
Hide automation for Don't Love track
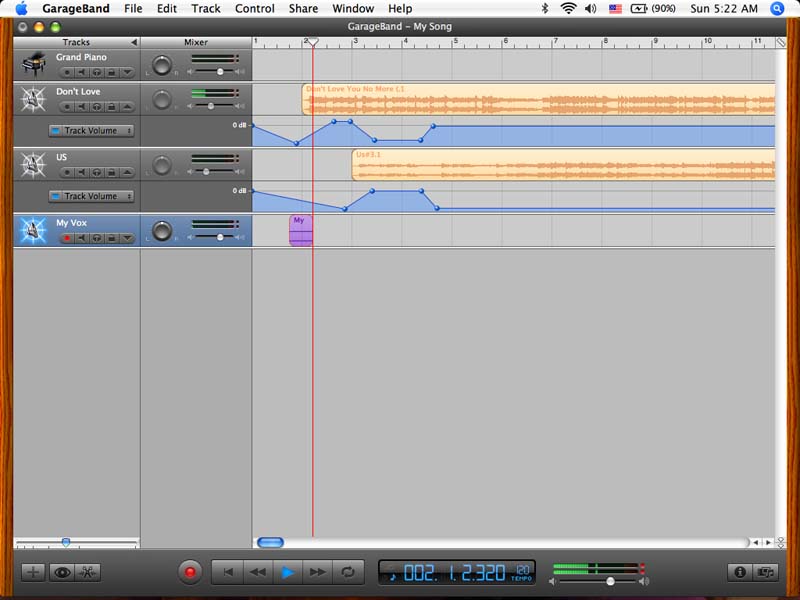coord(127,107)
